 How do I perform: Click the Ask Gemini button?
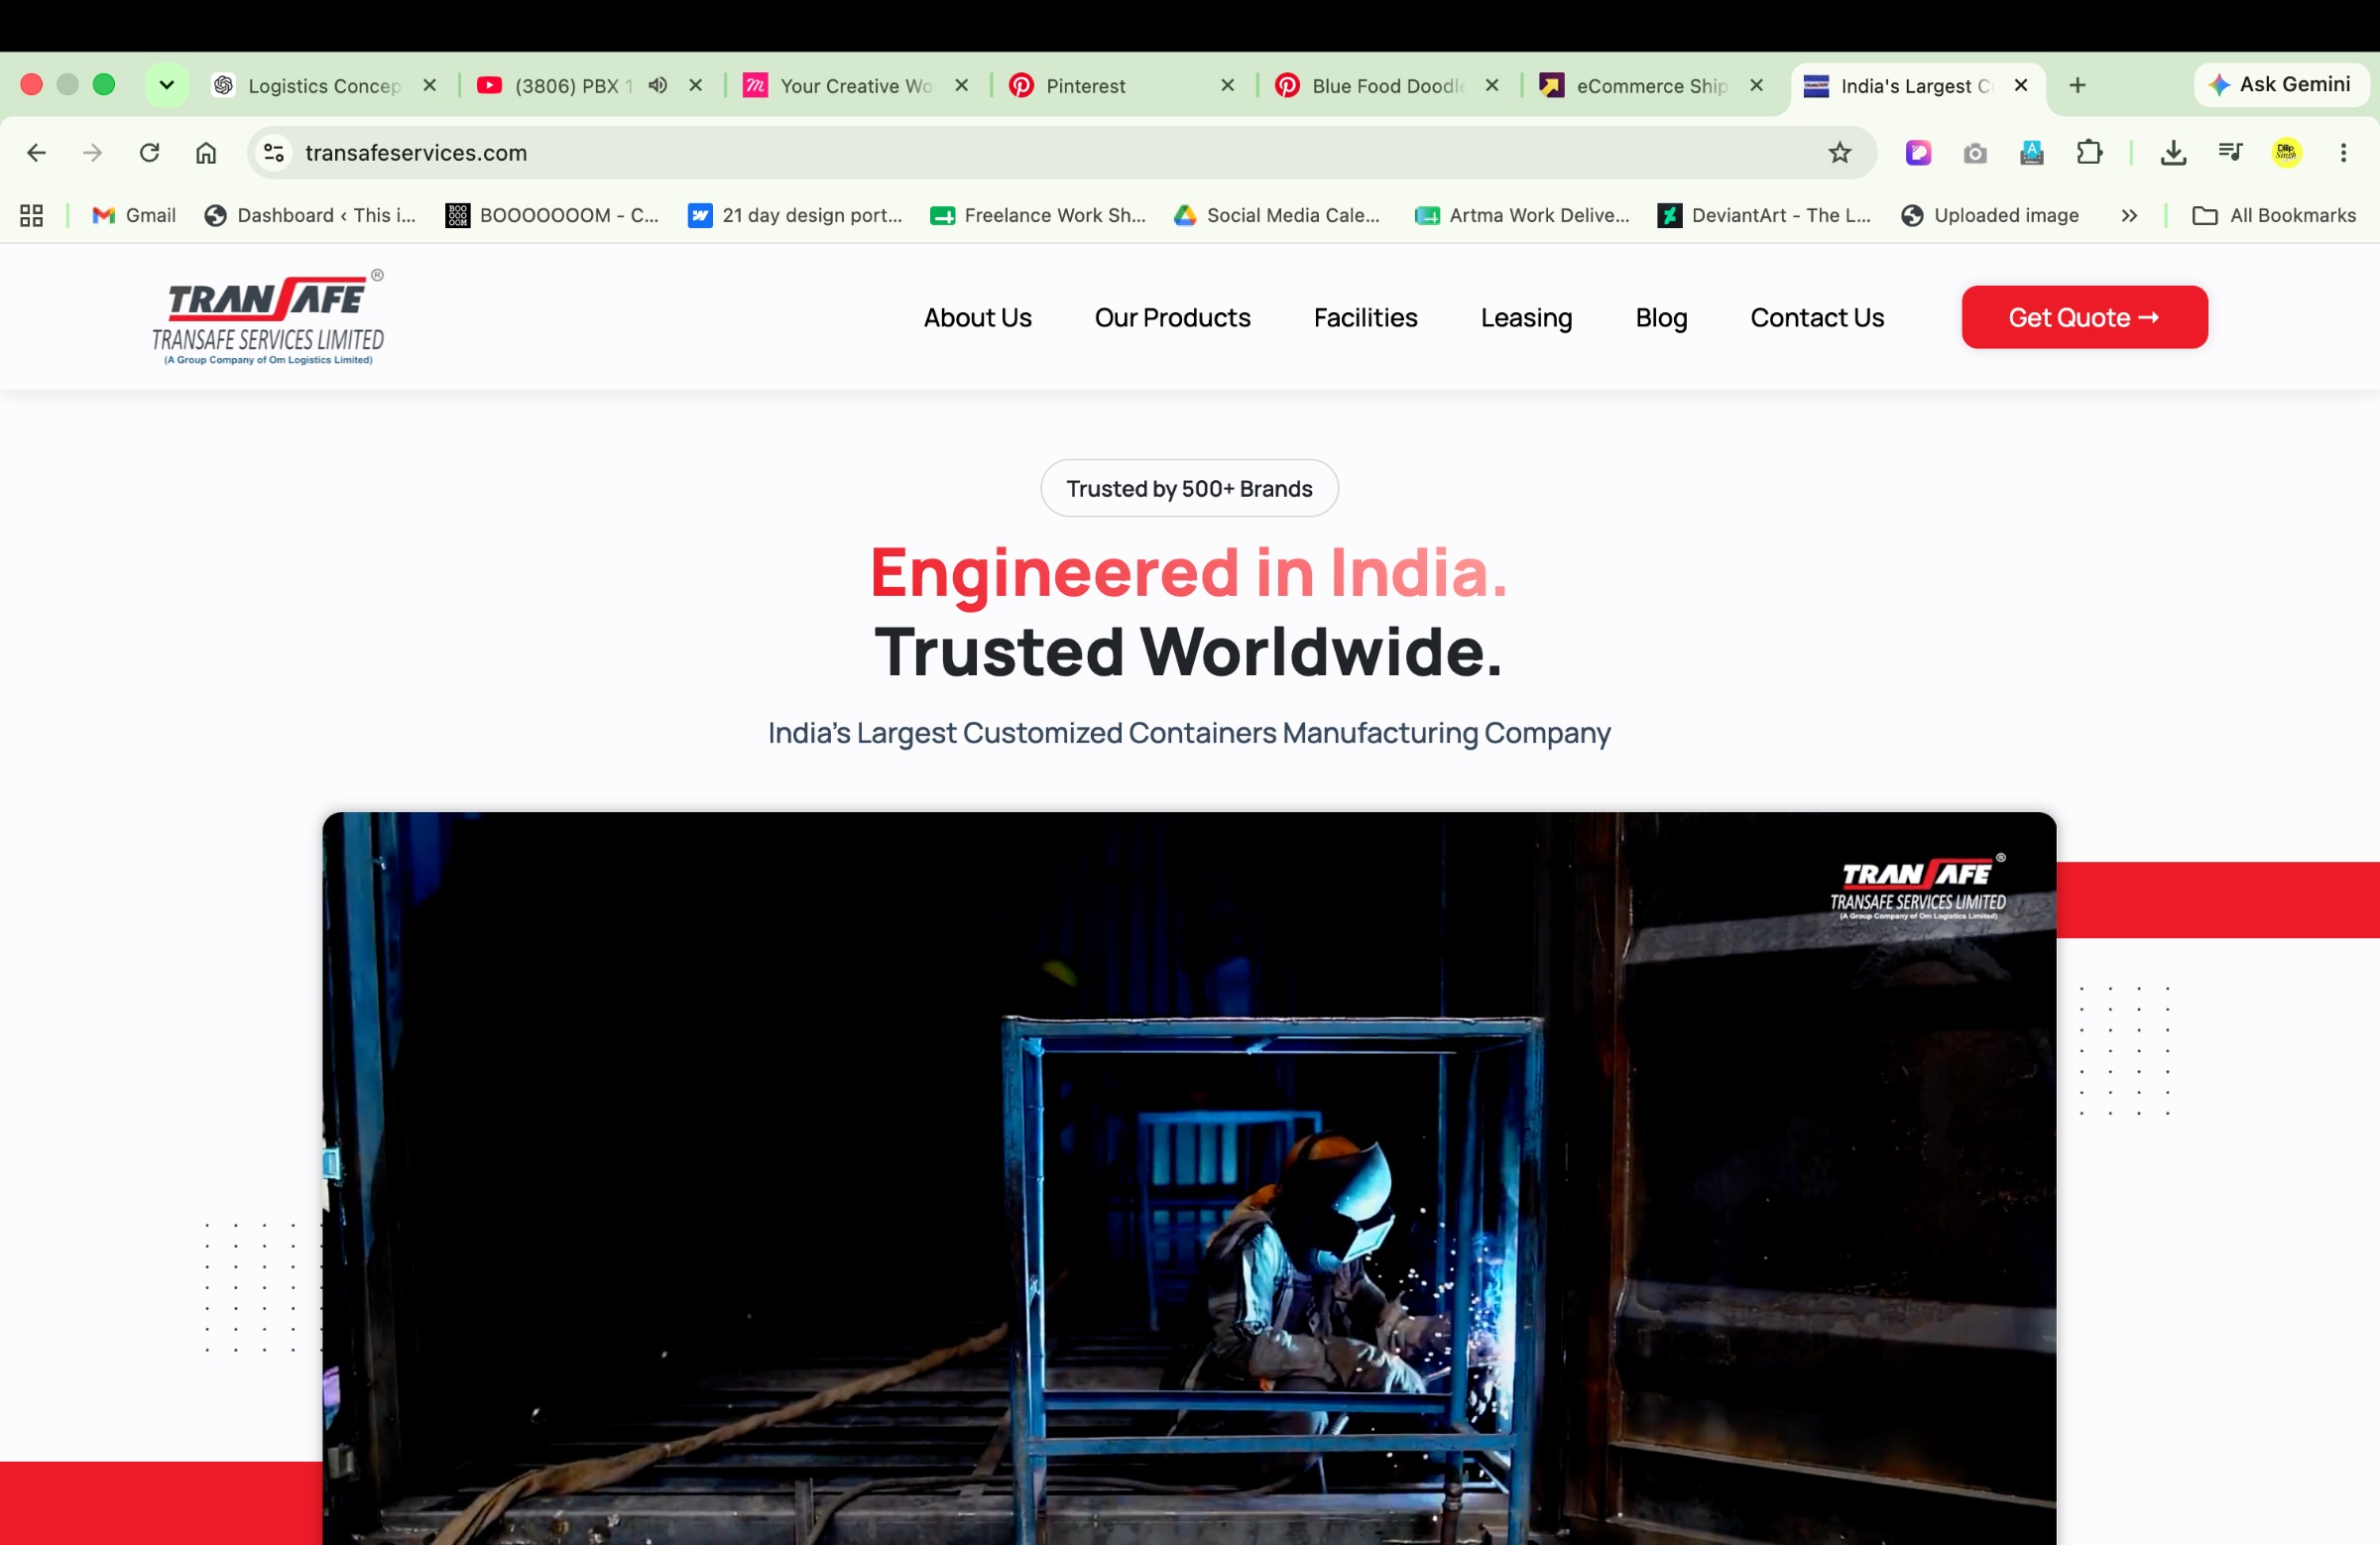[x=2280, y=85]
